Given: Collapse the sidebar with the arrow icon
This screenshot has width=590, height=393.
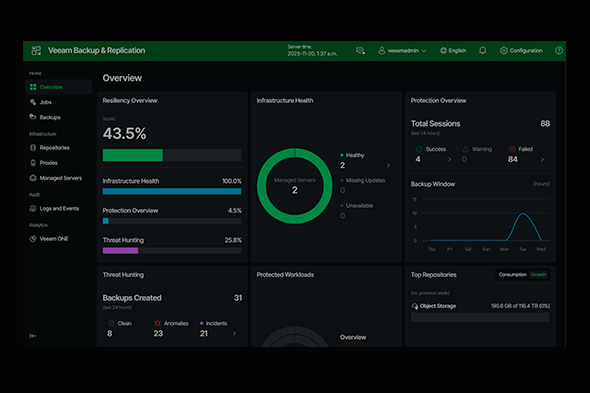Looking at the screenshot, I should click(x=33, y=336).
